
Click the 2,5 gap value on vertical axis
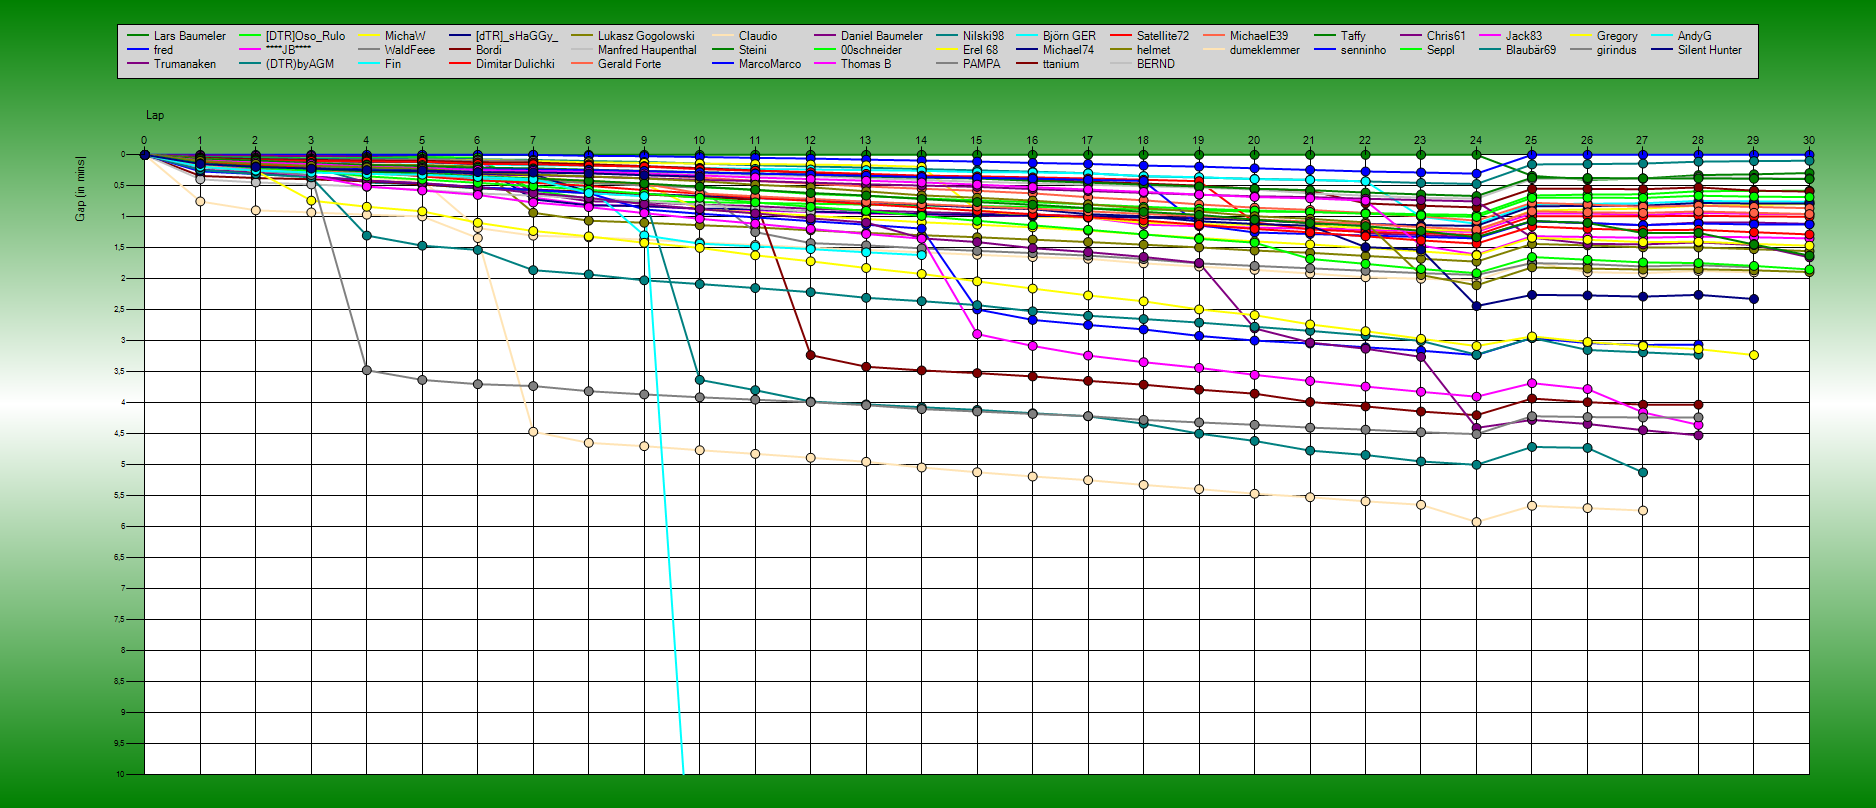click(120, 309)
